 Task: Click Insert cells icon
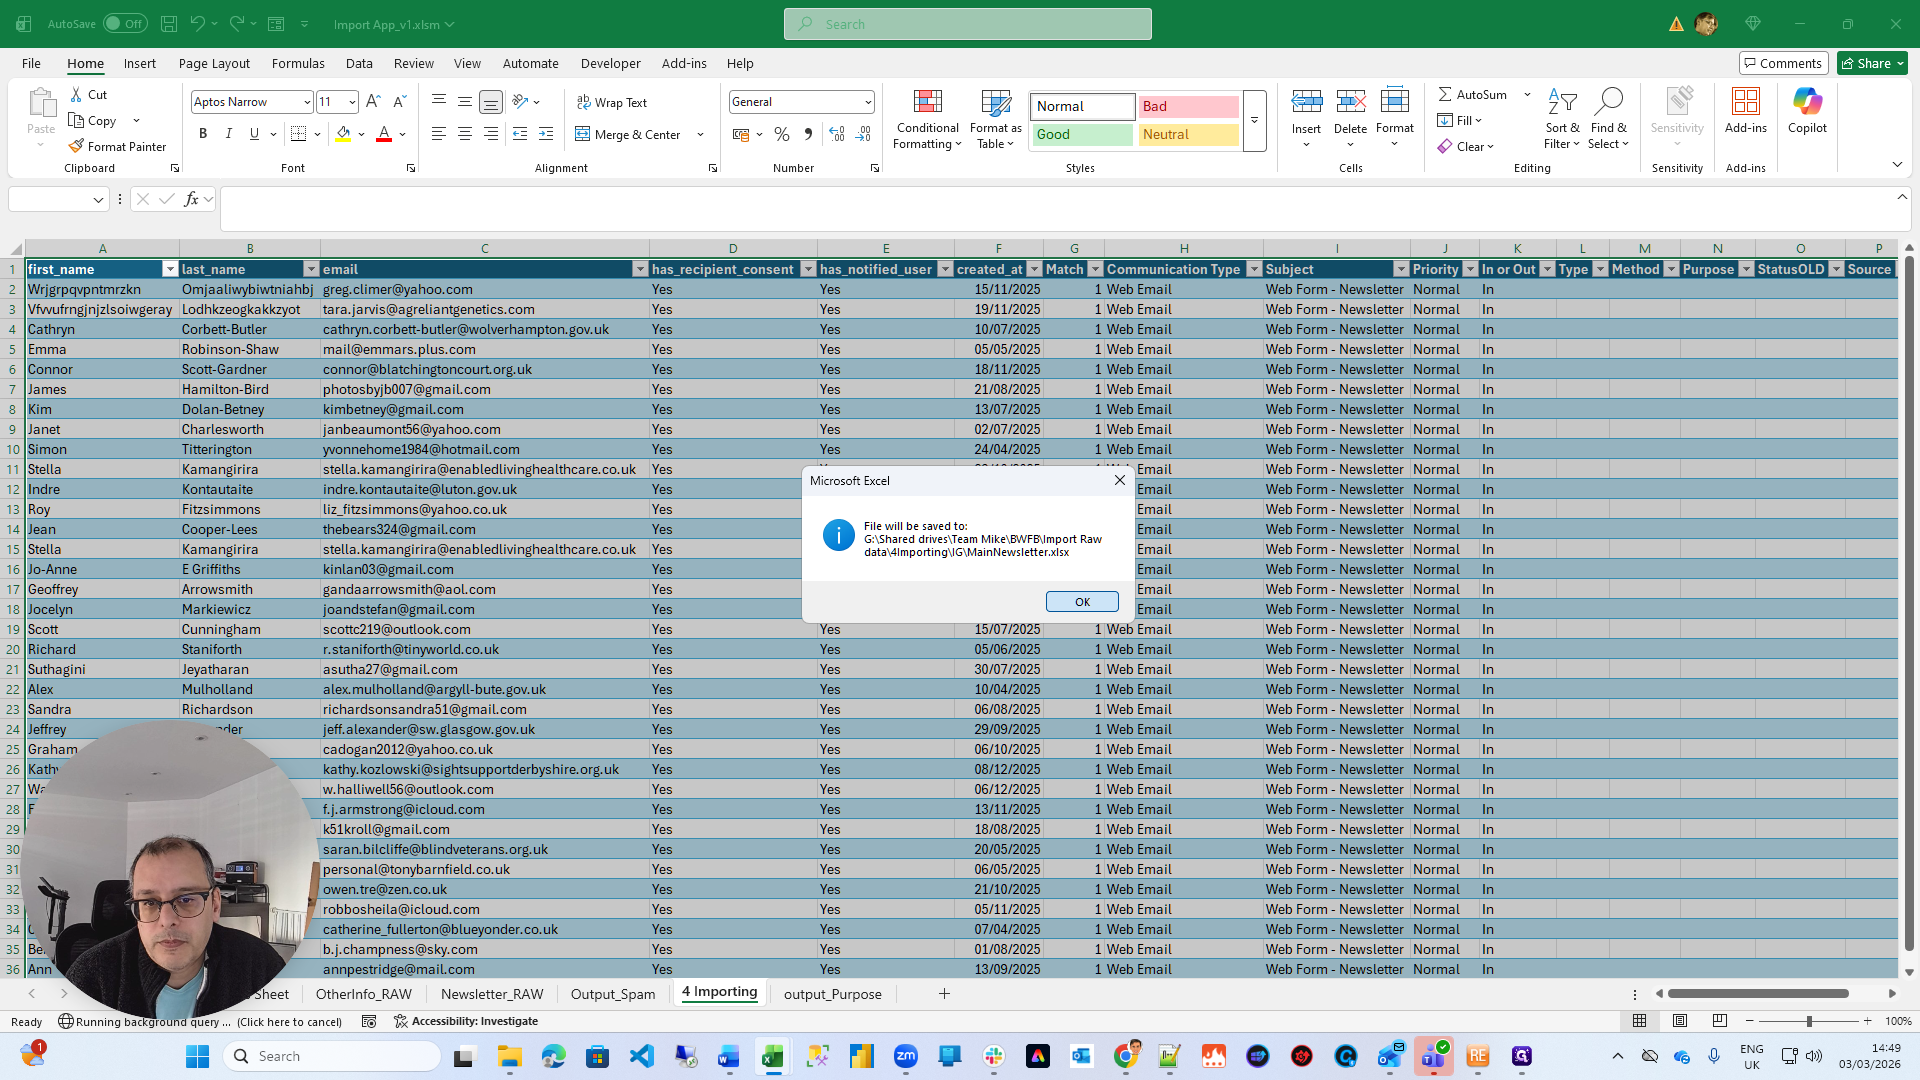point(1306,102)
